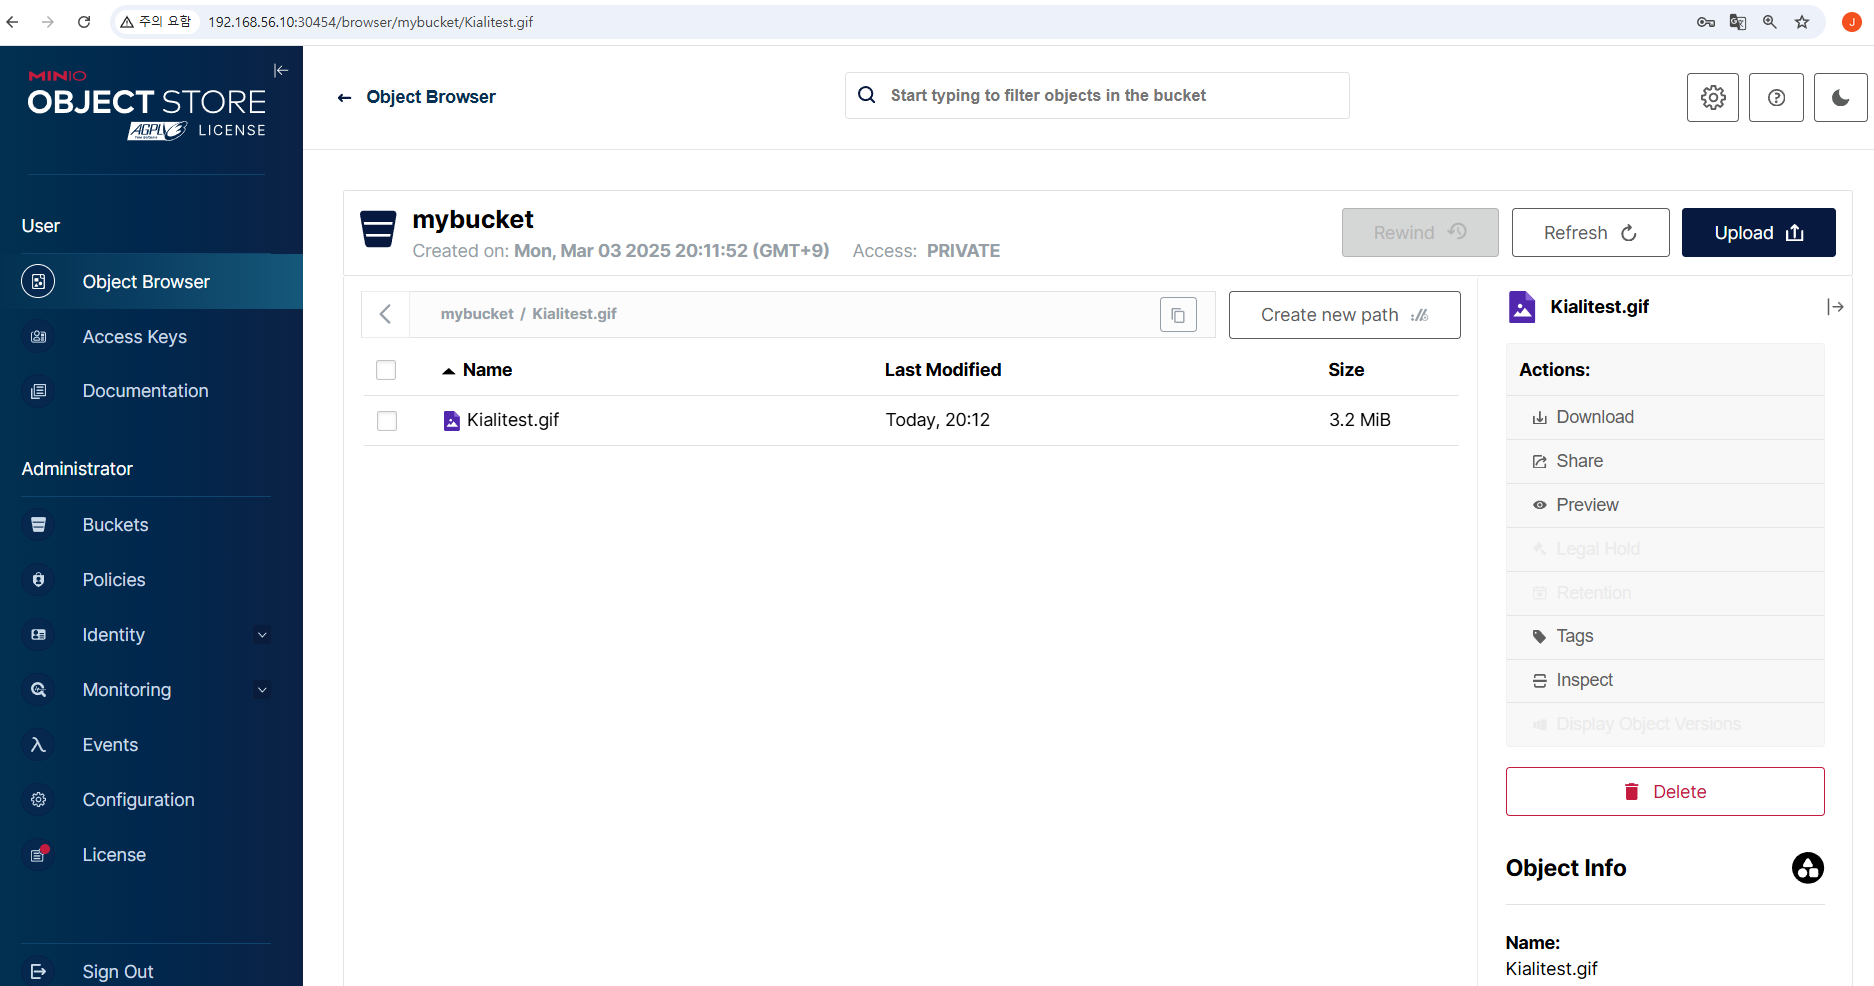Click the Preview action
This screenshot has height=986, width=1874.
pyautogui.click(x=1665, y=505)
